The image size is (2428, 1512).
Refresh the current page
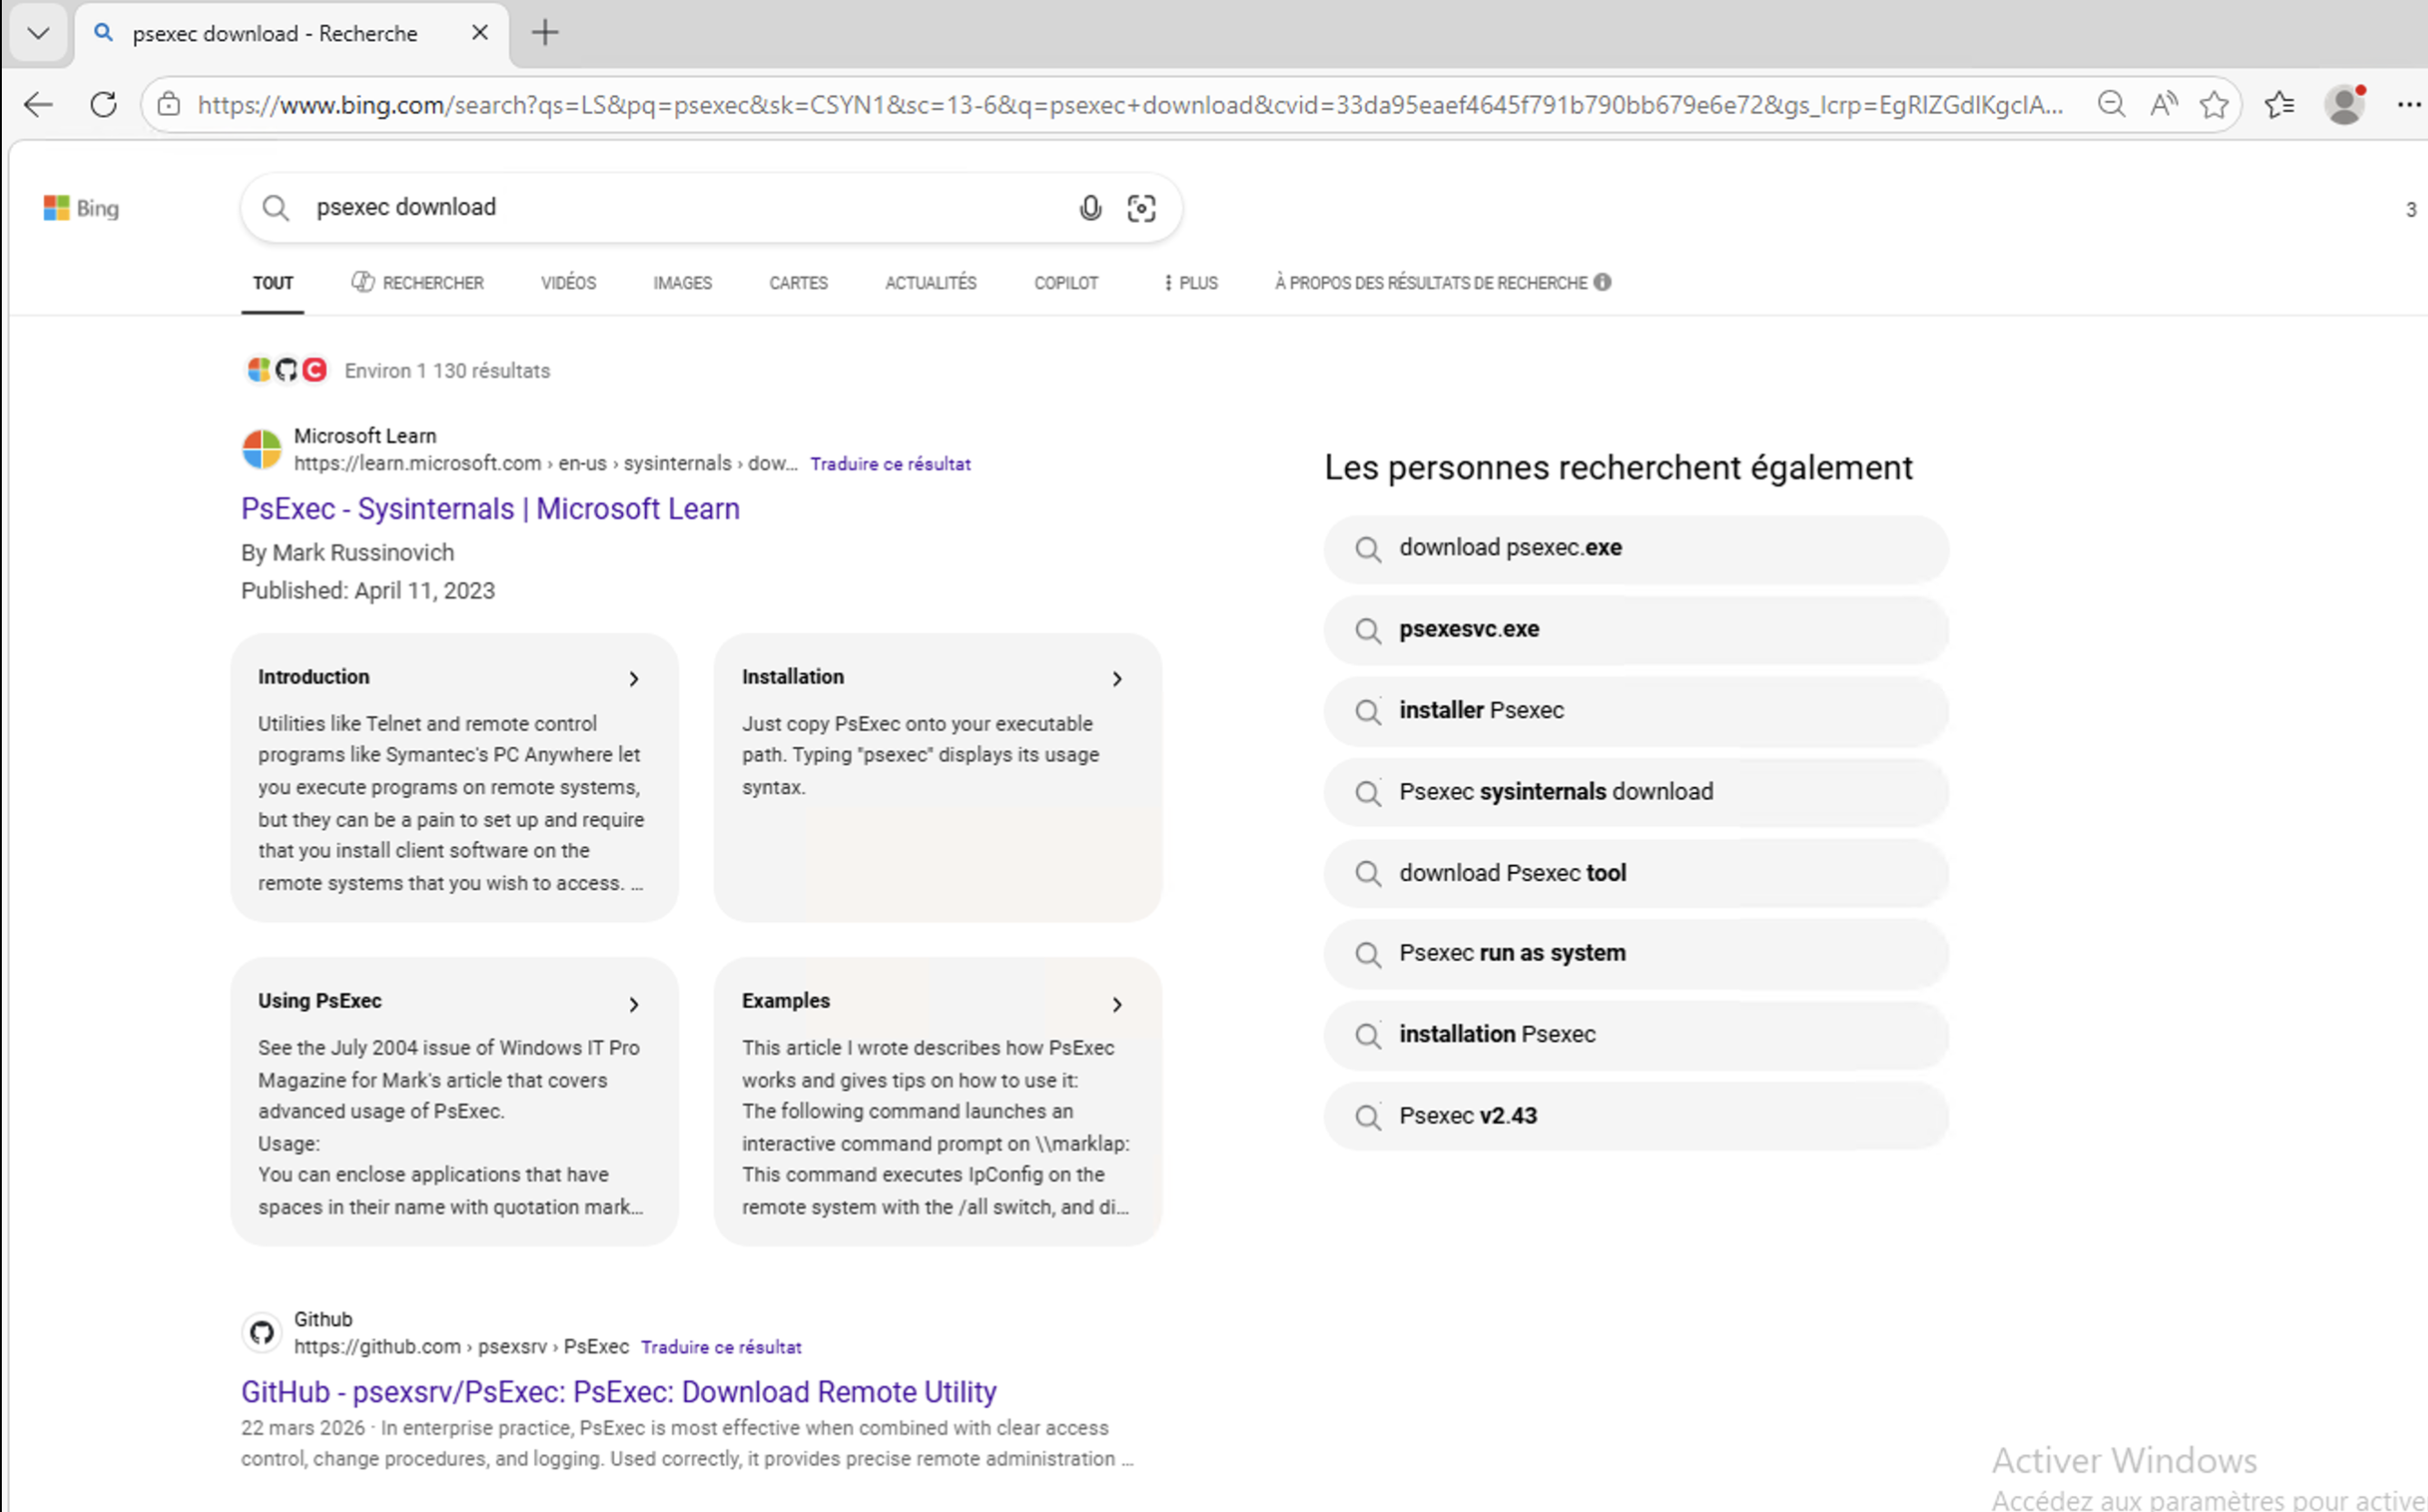click(x=103, y=105)
